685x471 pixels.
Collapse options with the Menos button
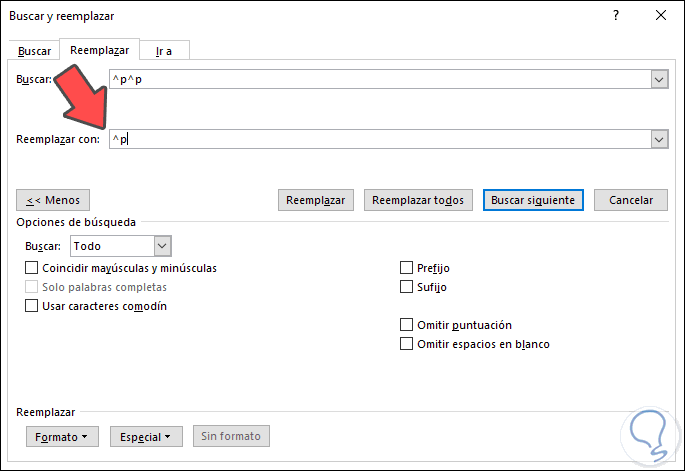coord(54,200)
